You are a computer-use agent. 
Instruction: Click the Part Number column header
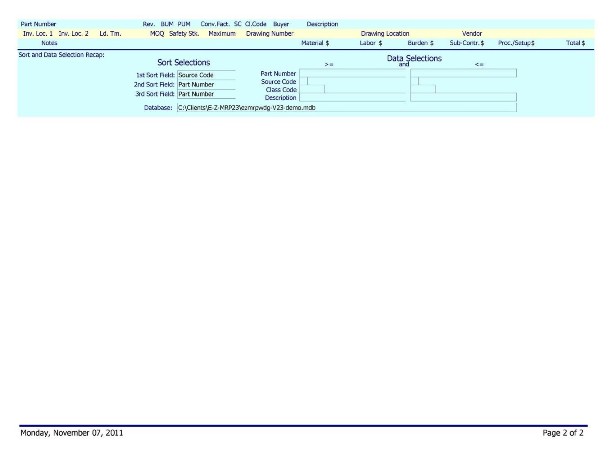[39, 24]
